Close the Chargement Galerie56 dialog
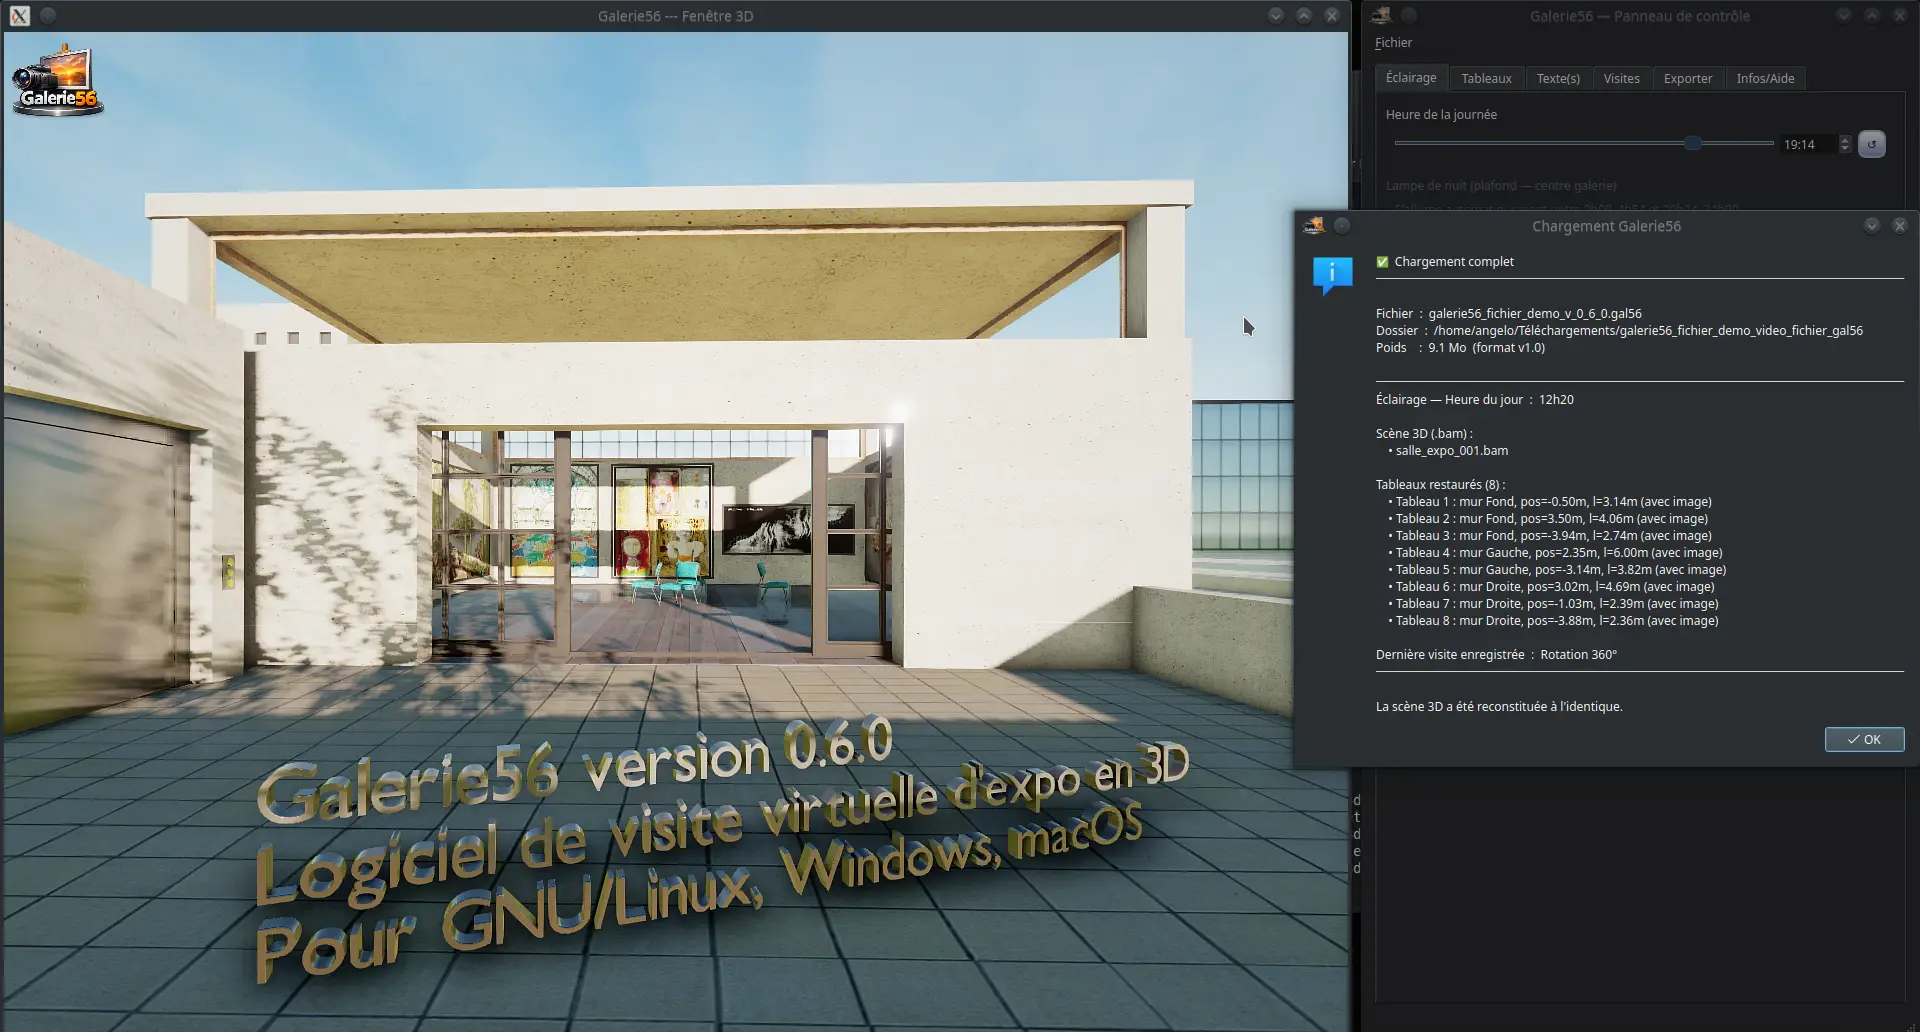 [x=1900, y=226]
